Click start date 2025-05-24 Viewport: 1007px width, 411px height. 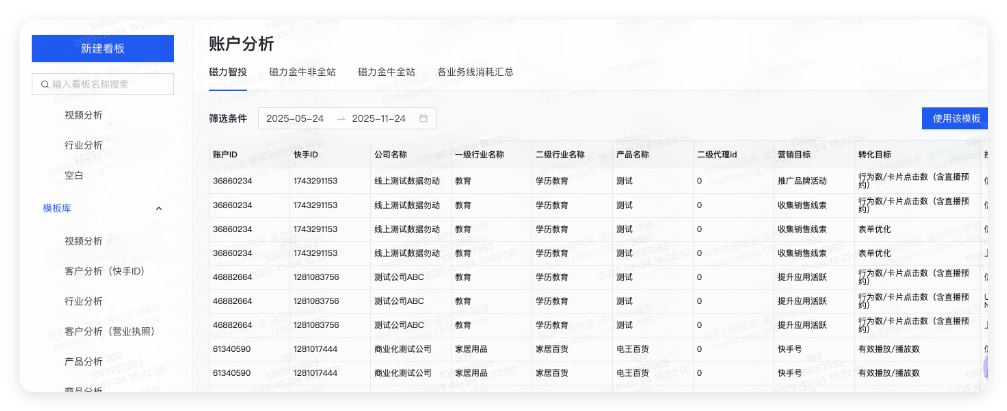pyautogui.click(x=295, y=118)
